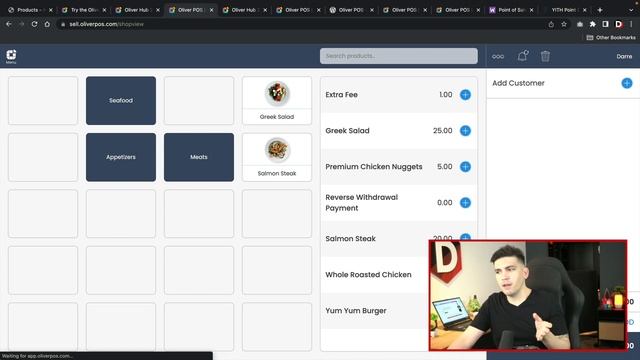This screenshot has height=360, width=640.
Task: Open Other Bookmarks folder
Action: (611, 38)
